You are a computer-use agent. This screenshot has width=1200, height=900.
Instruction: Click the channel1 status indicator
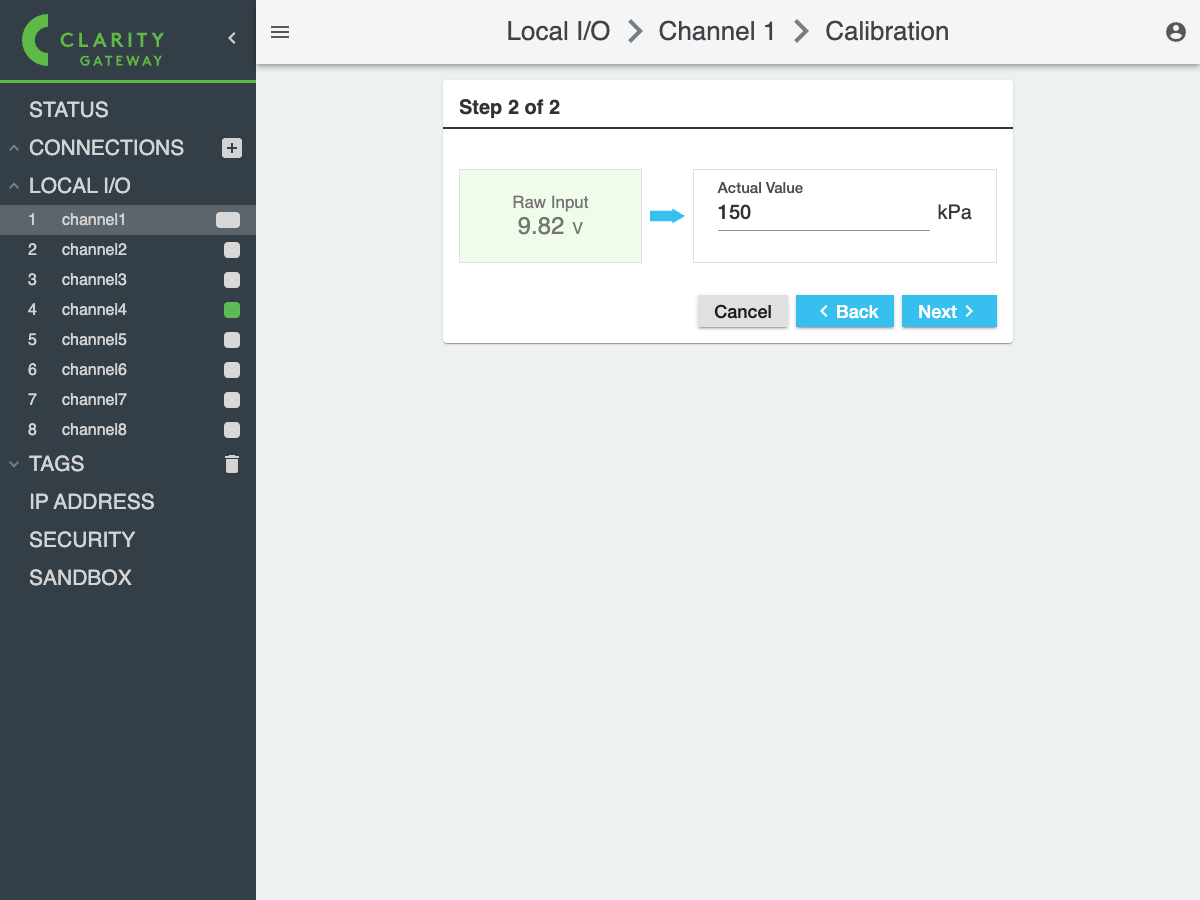point(228,220)
